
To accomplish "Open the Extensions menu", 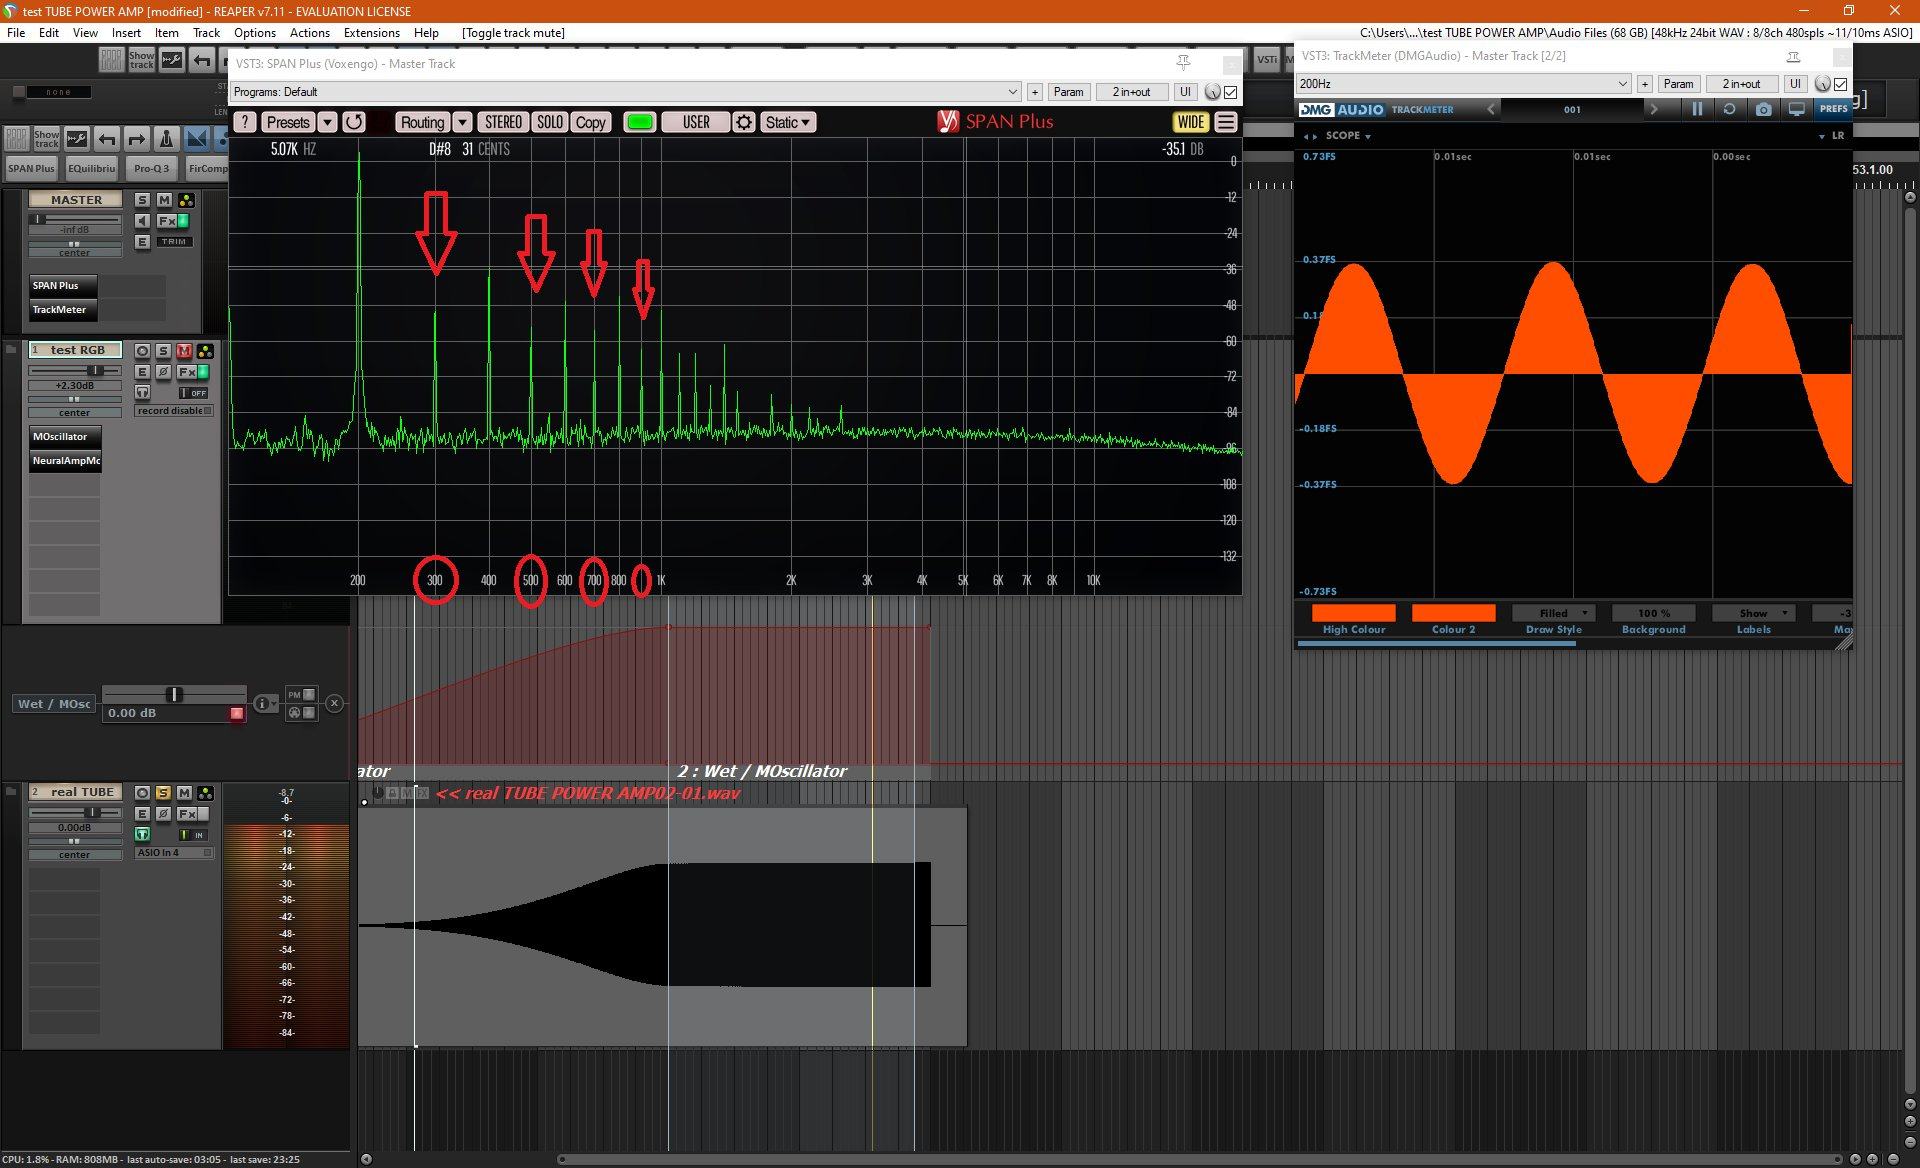I will pyautogui.click(x=371, y=33).
